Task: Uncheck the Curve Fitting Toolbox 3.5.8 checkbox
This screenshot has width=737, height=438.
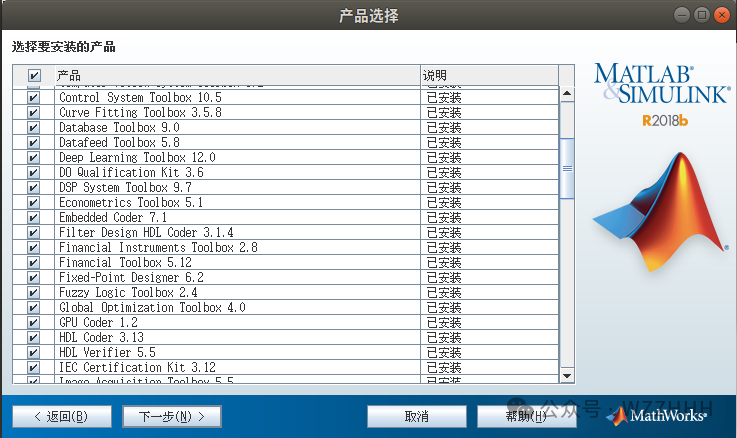Action: point(33,112)
